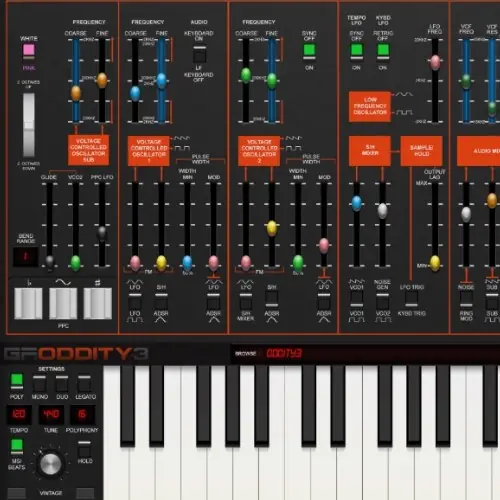Click the Tune display showing 440
This screenshot has width=500, height=500.
click(x=51, y=414)
